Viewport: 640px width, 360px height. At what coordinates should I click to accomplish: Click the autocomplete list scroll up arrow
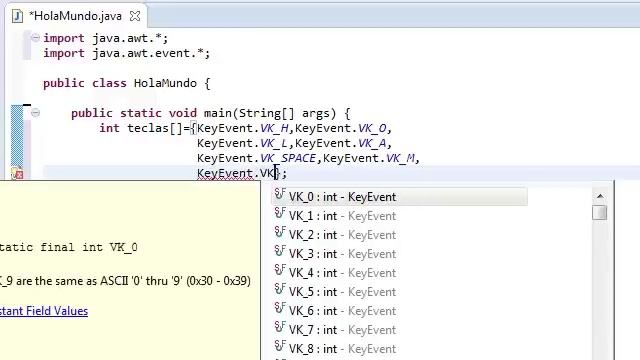click(x=600, y=196)
